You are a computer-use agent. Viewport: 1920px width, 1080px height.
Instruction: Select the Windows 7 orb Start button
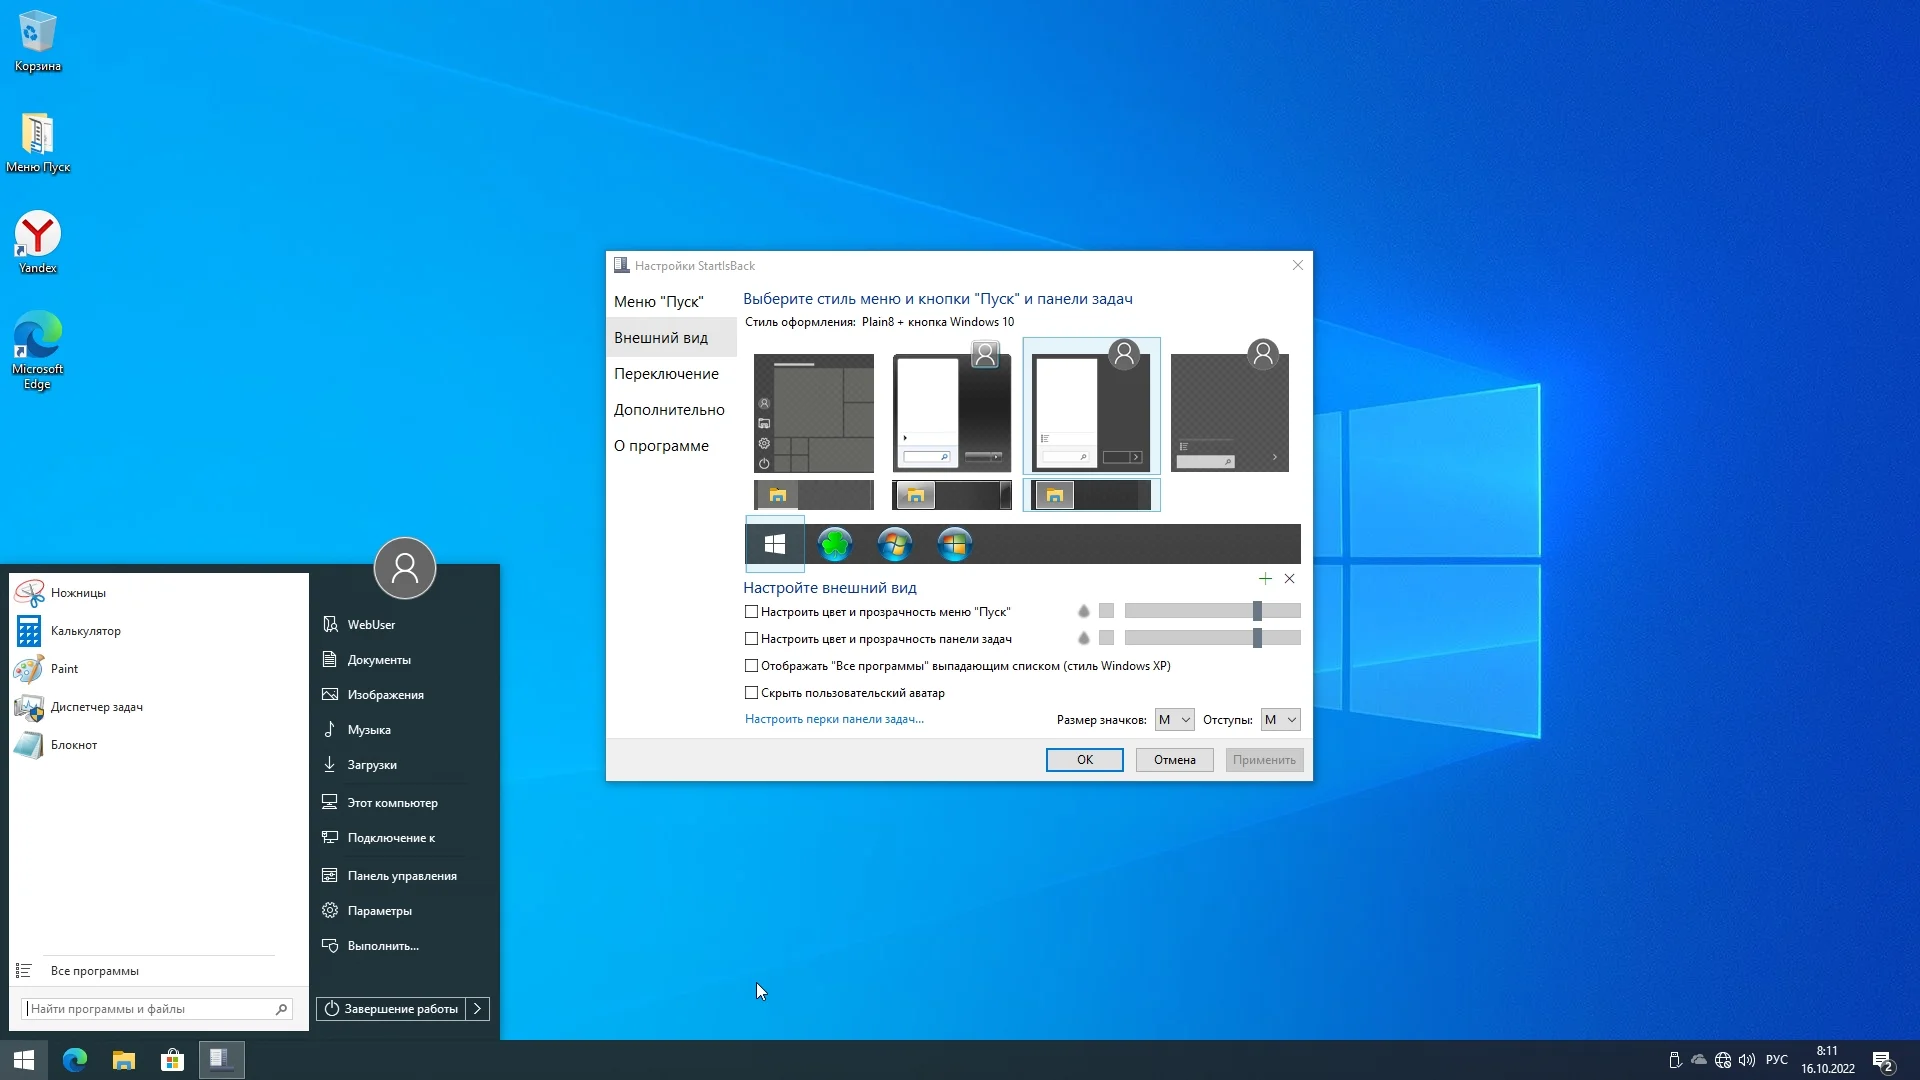(x=894, y=544)
